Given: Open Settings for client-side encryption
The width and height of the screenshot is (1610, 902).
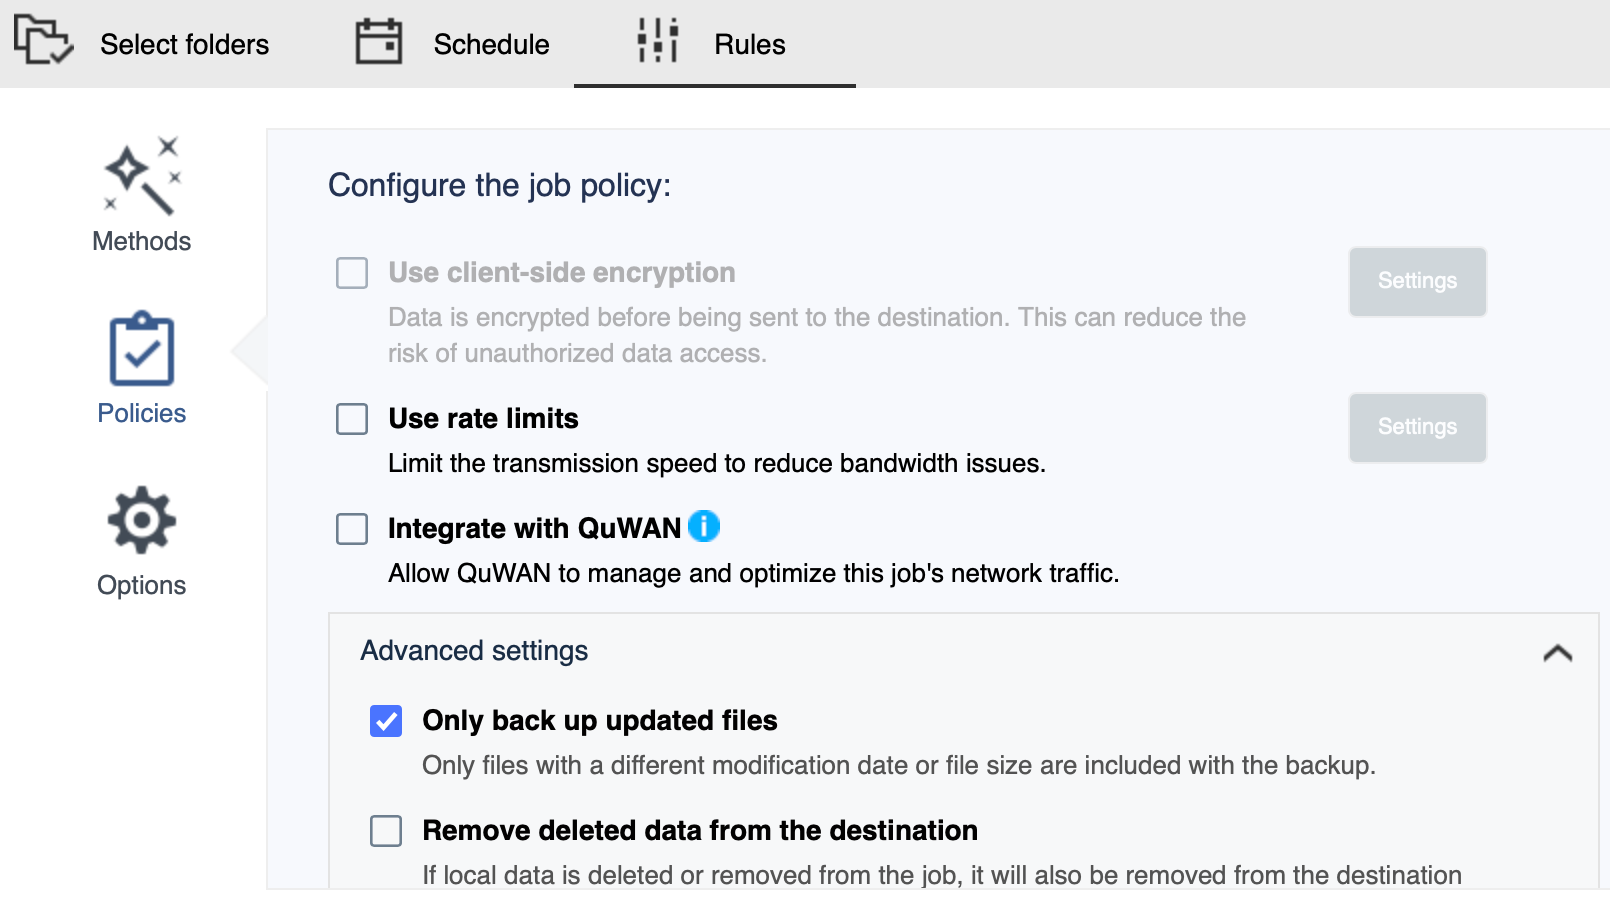Looking at the screenshot, I should [x=1417, y=282].
